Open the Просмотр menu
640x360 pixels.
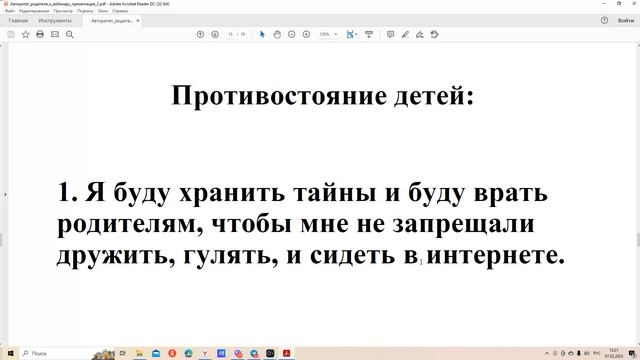click(63, 11)
